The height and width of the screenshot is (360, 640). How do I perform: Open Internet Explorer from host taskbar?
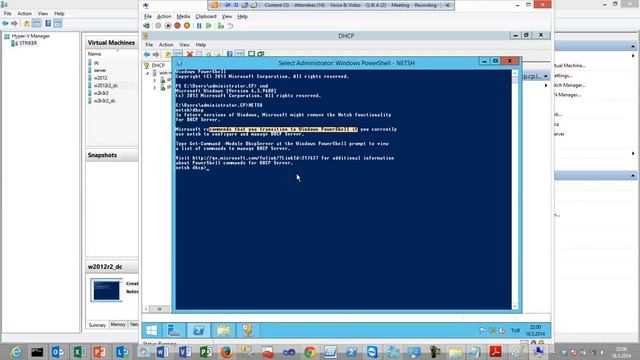click(x=16, y=352)
